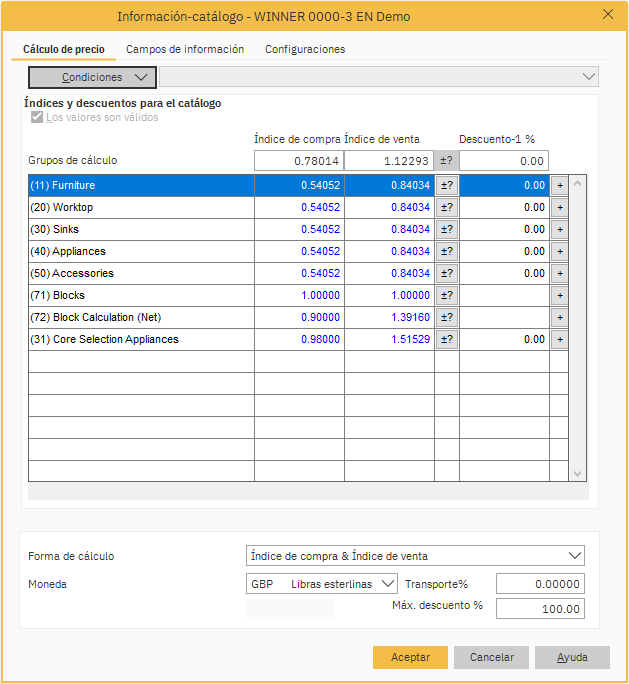Click the ±? button for Block Calculation (Net)
The height and width of the screenshot is (684, 629).
pyautogui.click(x=447, y=318)
